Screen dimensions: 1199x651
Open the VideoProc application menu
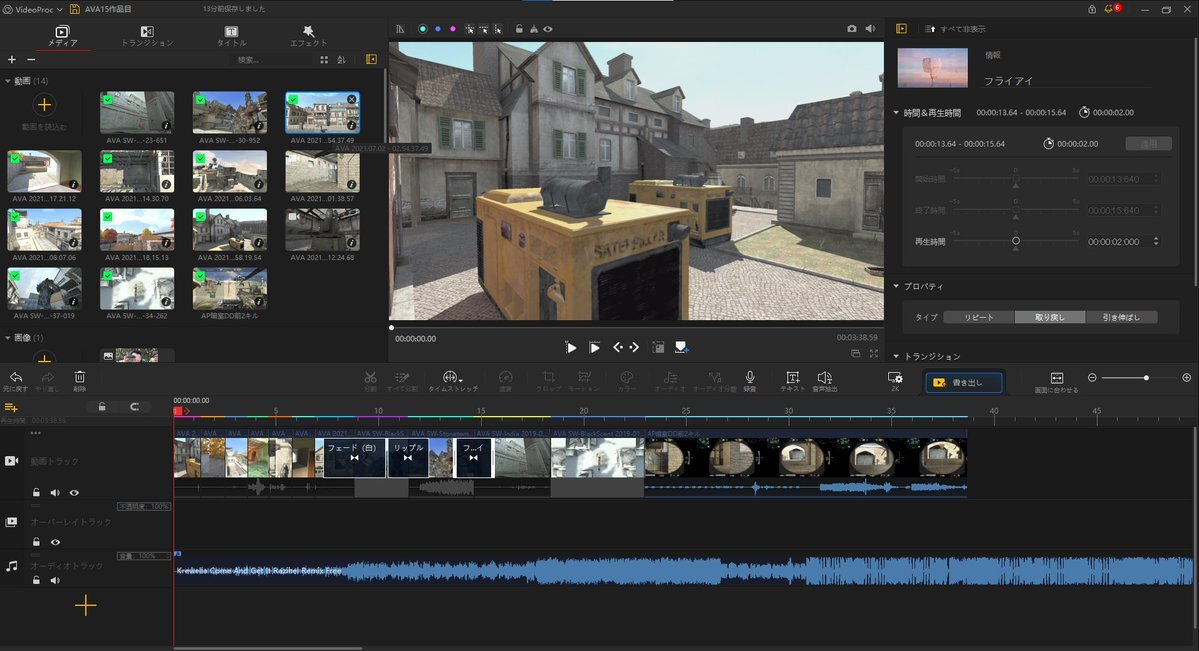[x=33, y=9]
